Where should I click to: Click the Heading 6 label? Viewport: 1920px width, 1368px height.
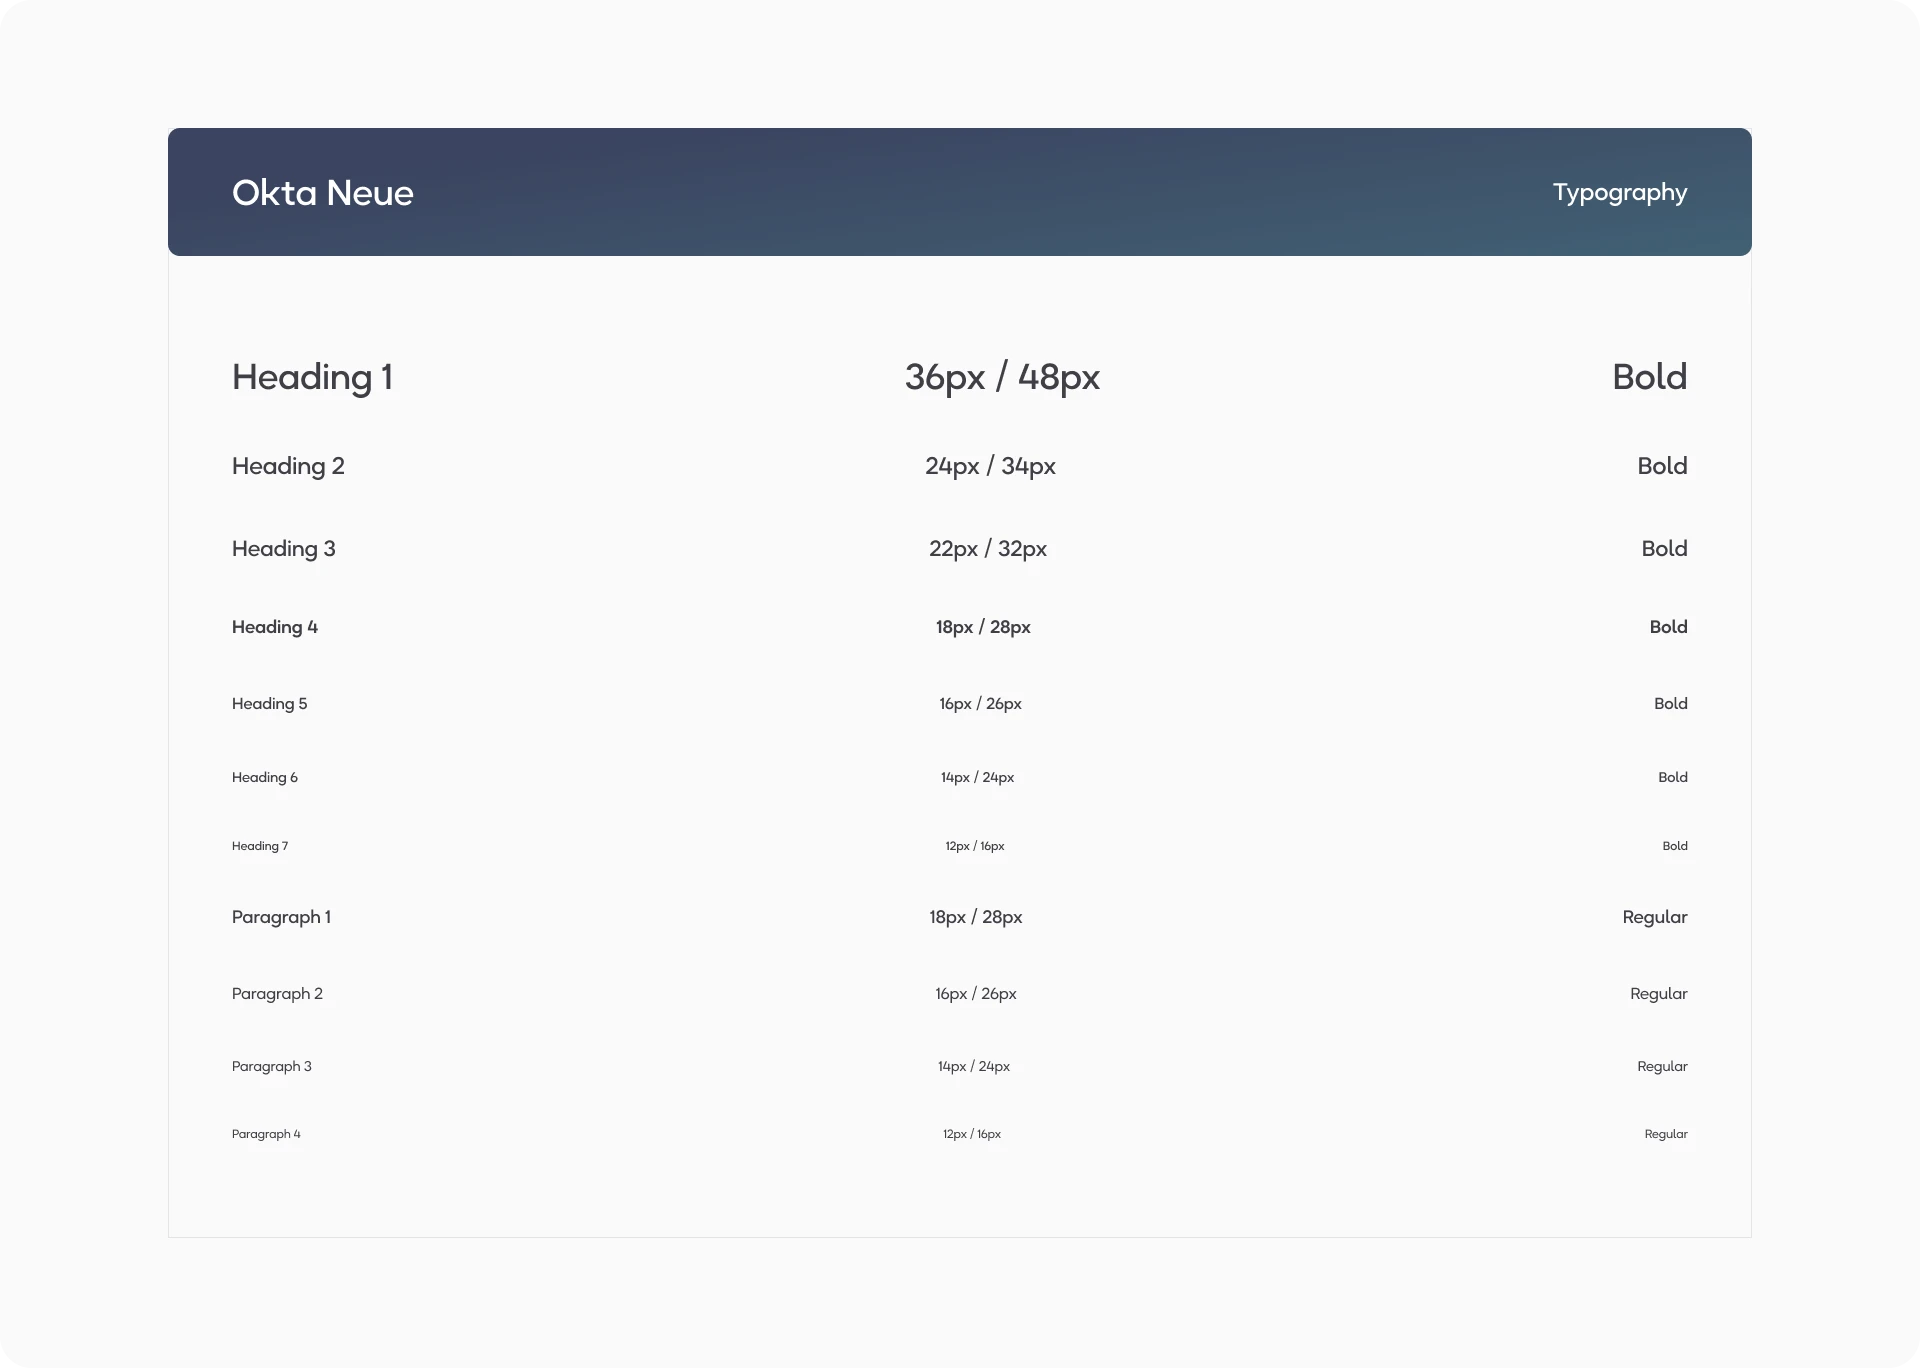tap(265, 777)
